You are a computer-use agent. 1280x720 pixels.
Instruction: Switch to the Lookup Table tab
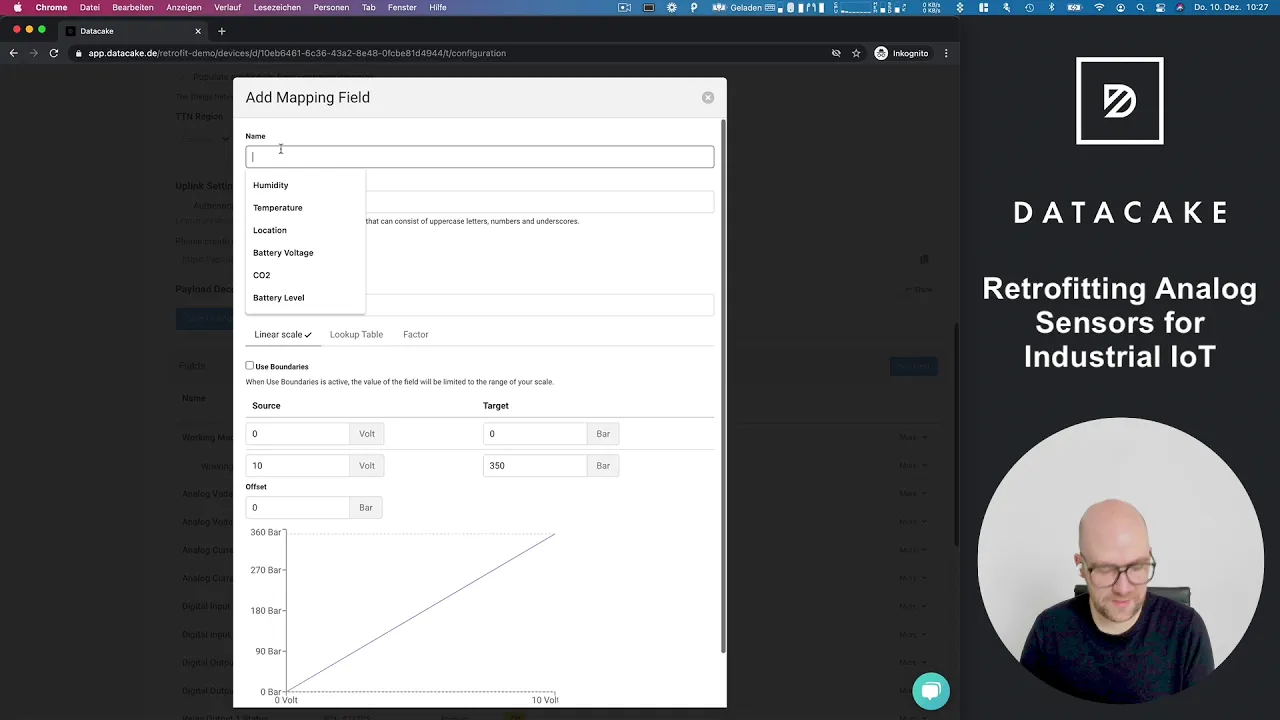click(356, 335)
